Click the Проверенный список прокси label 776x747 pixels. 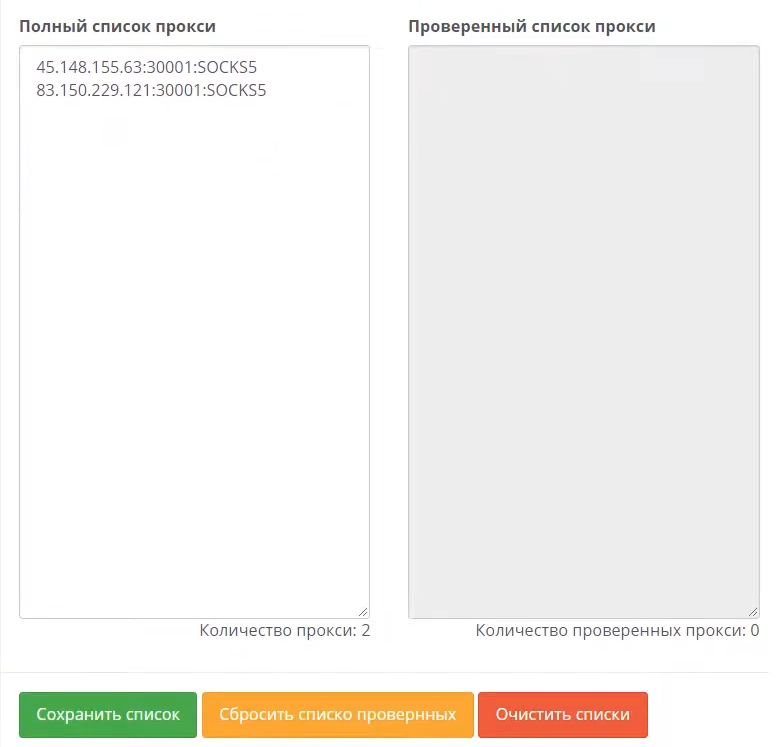pyautogui.click(x=532, y=26)
